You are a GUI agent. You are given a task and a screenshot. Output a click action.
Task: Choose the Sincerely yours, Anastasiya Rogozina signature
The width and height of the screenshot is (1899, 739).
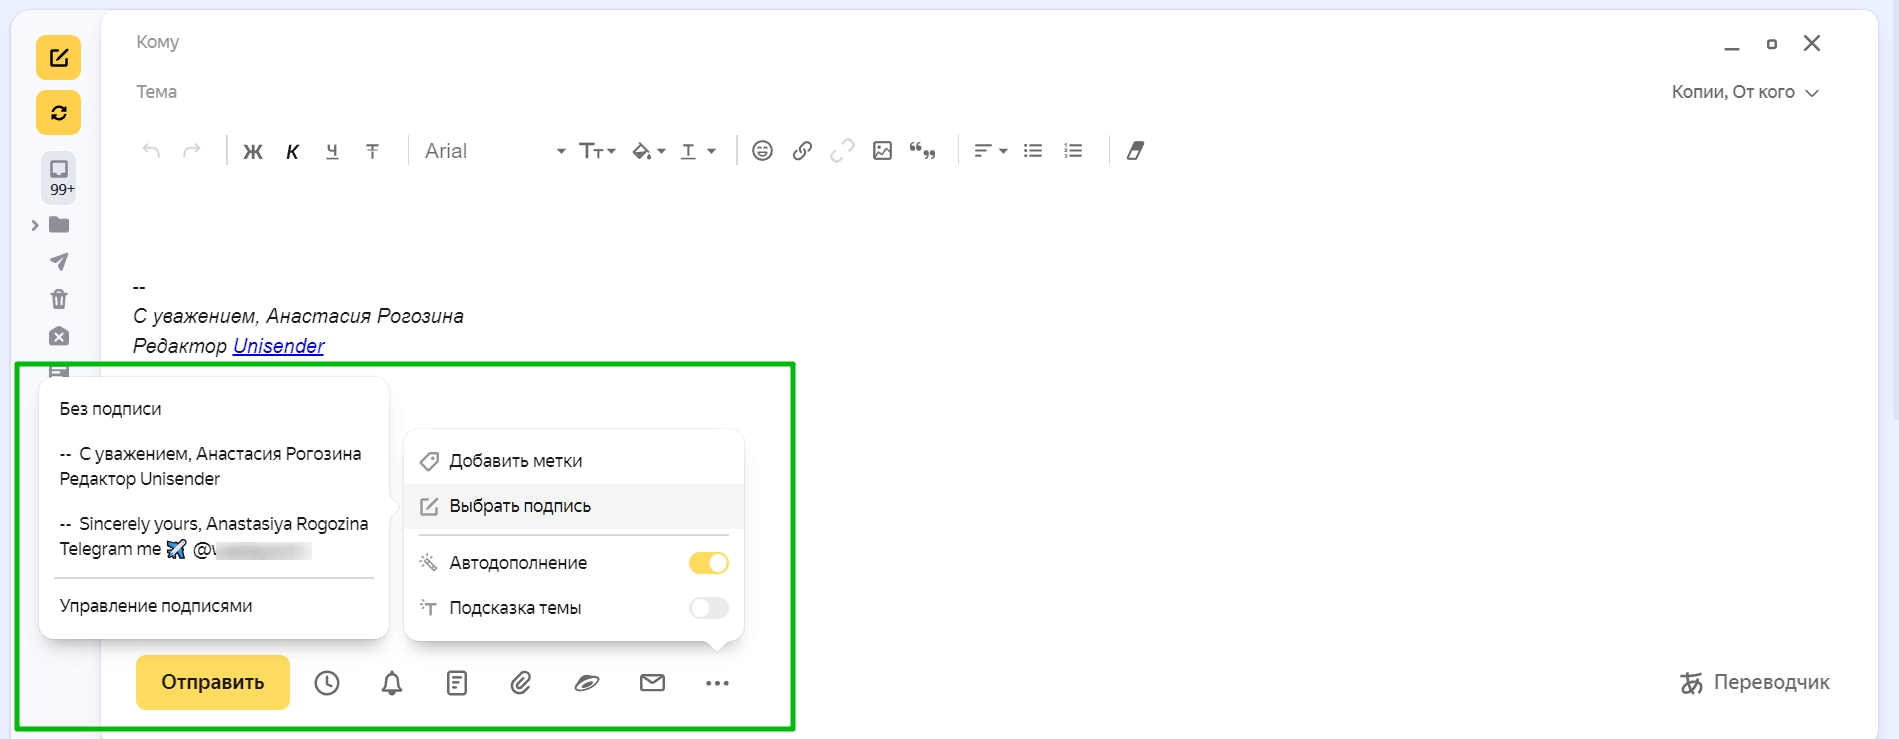pos(214,536)
